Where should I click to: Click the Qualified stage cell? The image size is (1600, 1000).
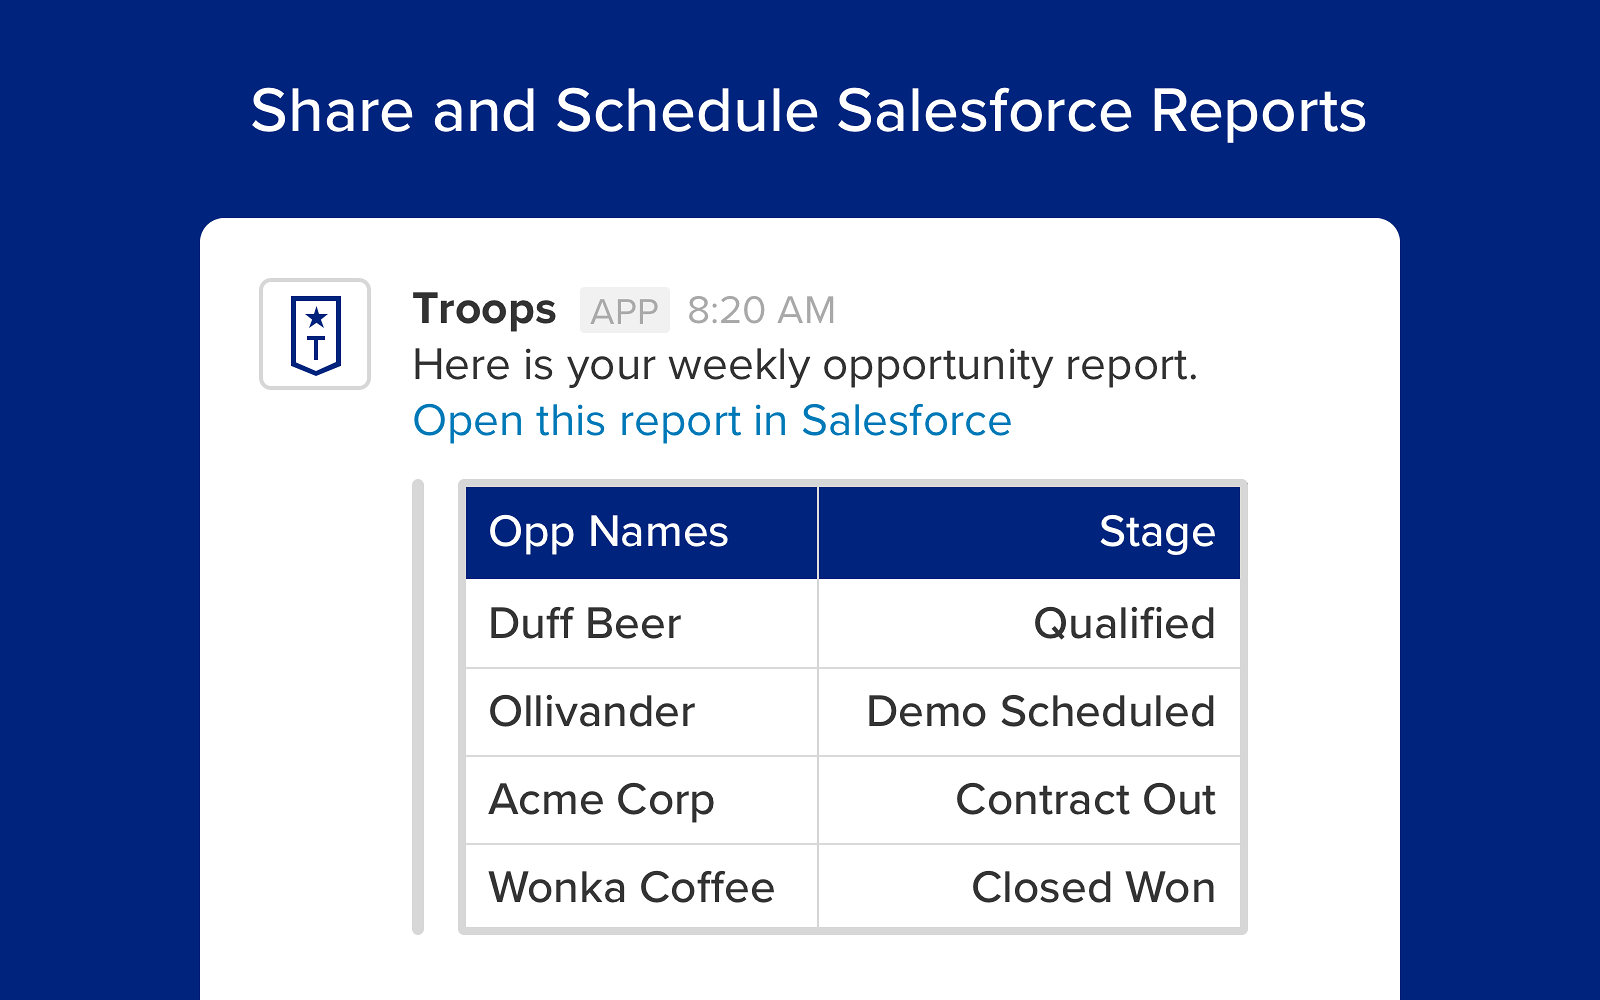coord(1124,624)
